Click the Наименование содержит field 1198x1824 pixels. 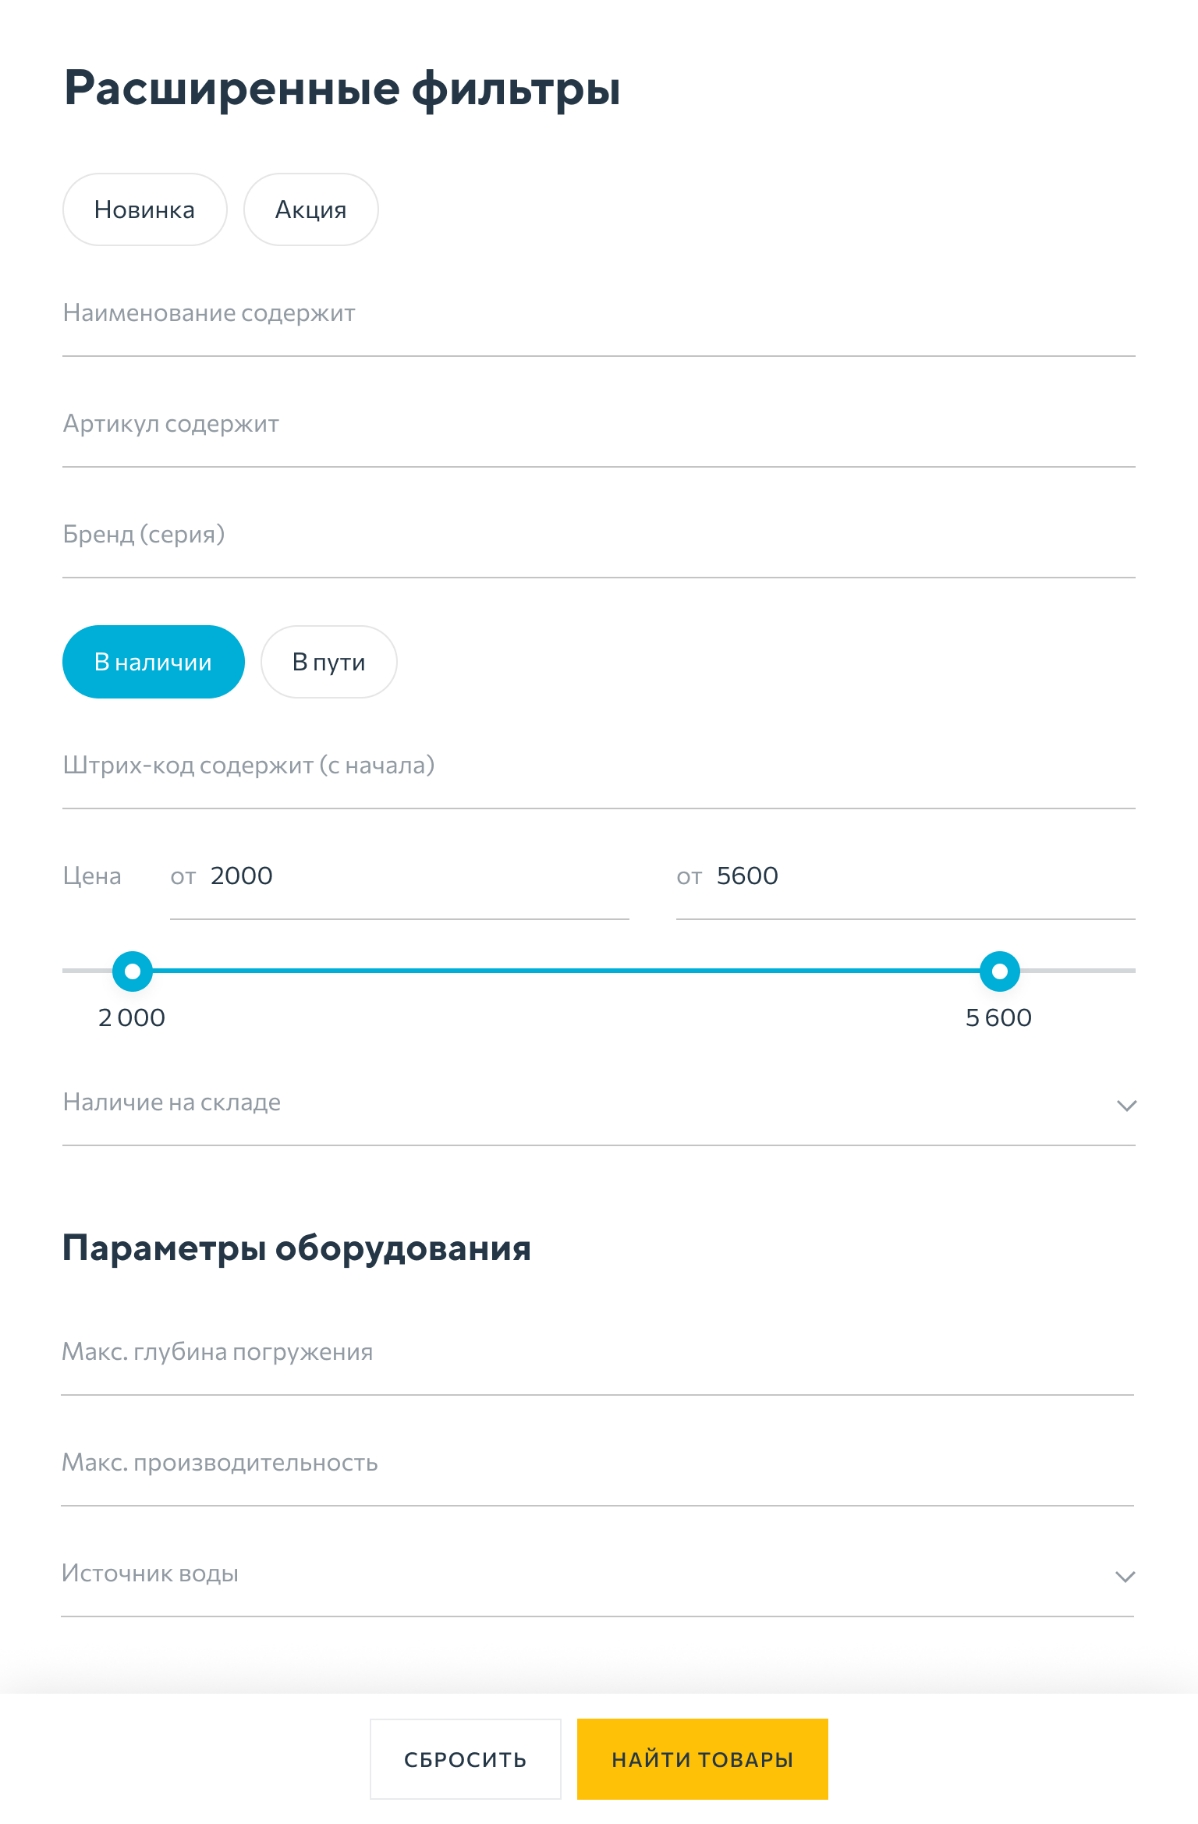[x=598, y=314]
